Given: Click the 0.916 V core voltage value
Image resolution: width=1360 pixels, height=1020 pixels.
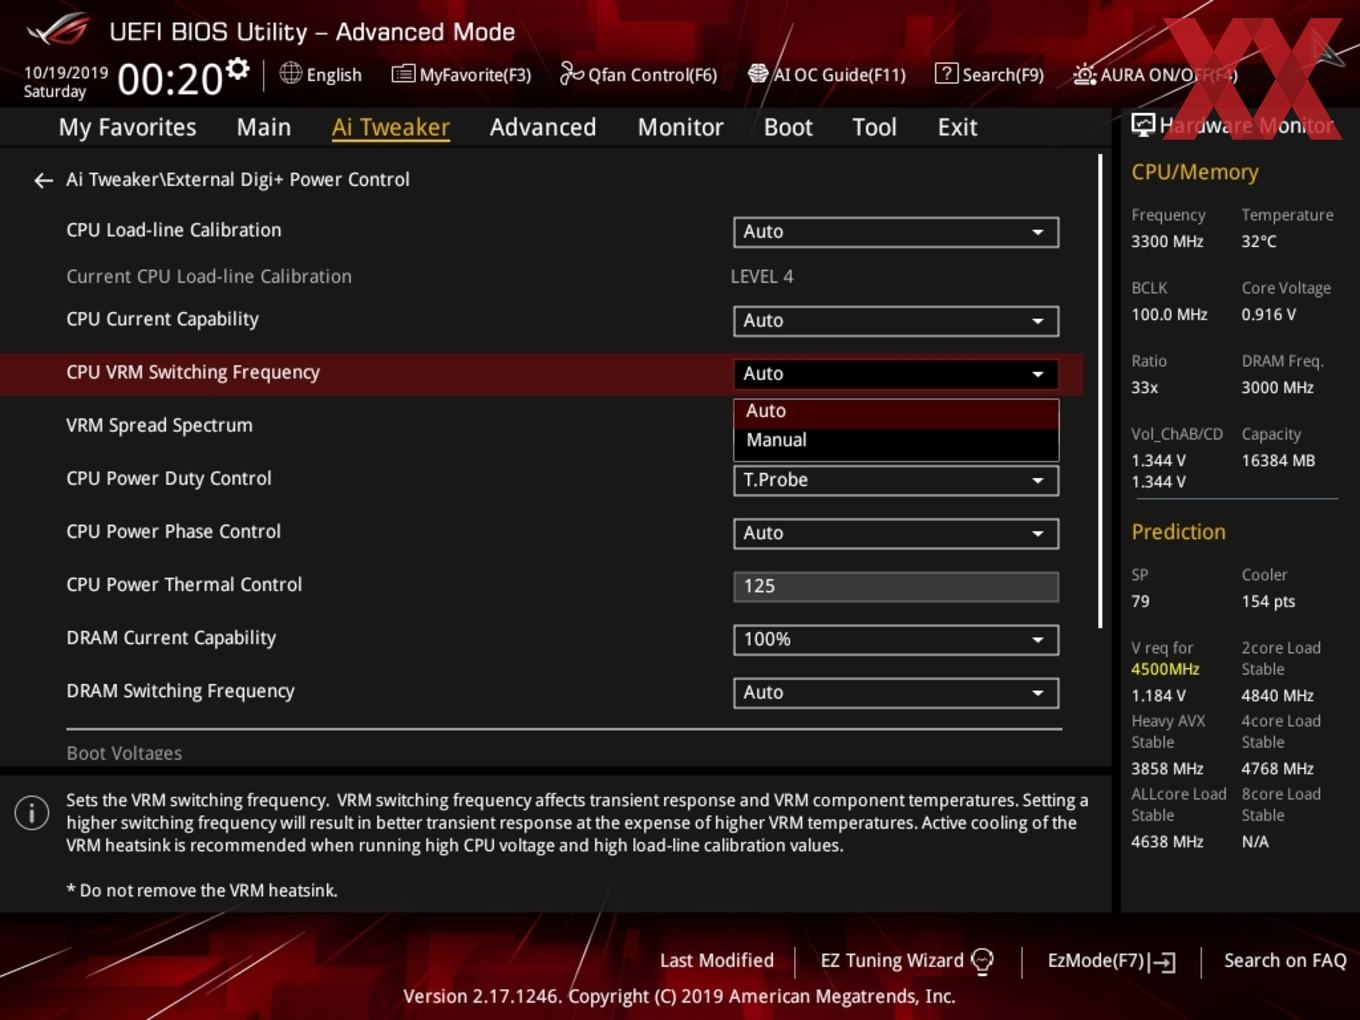Looking at the screenshot, I should click(1268, 314).
